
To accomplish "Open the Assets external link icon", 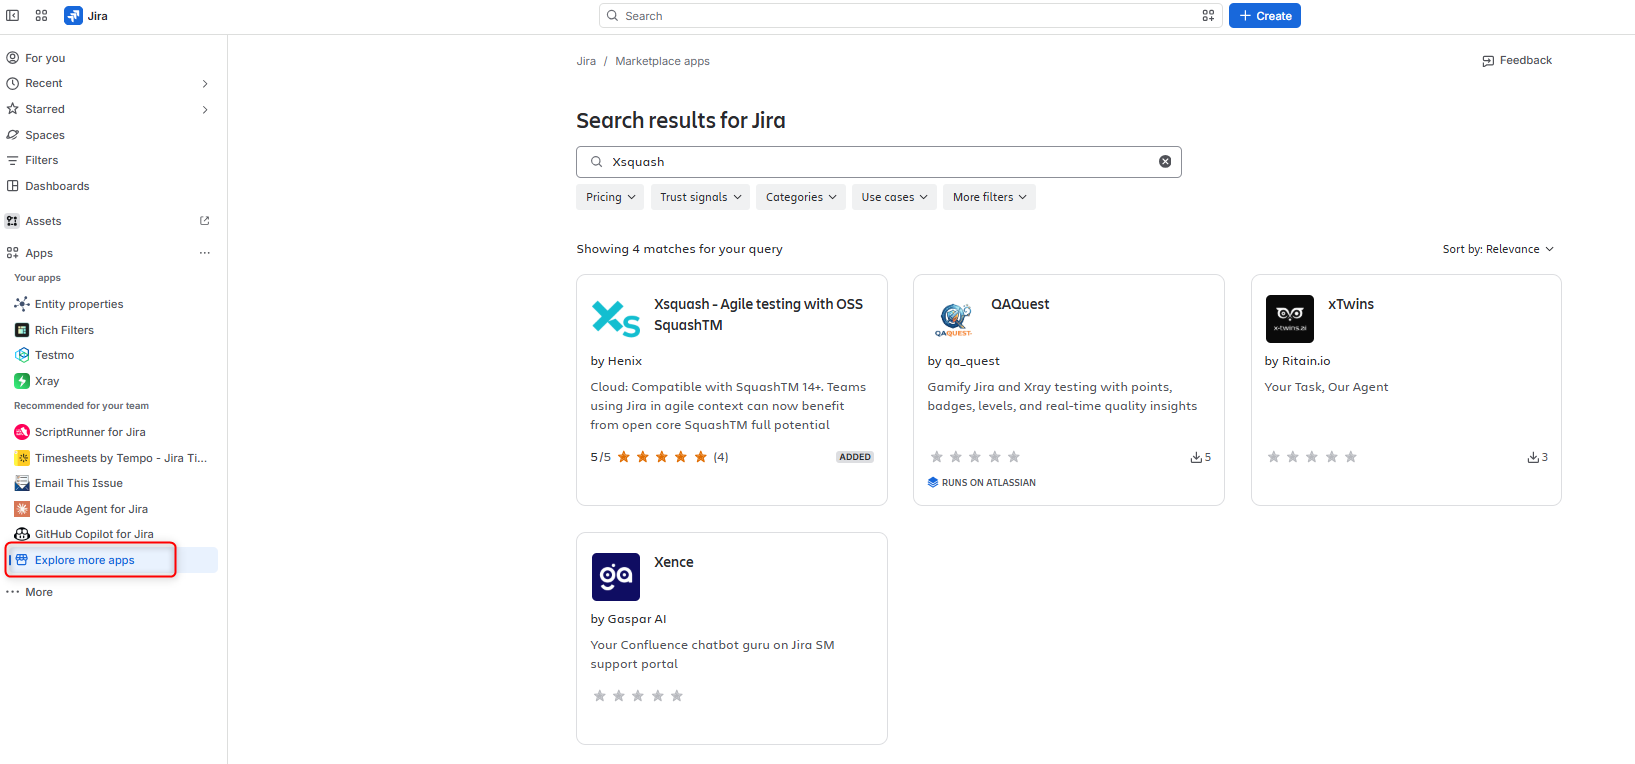I will 205,221.
